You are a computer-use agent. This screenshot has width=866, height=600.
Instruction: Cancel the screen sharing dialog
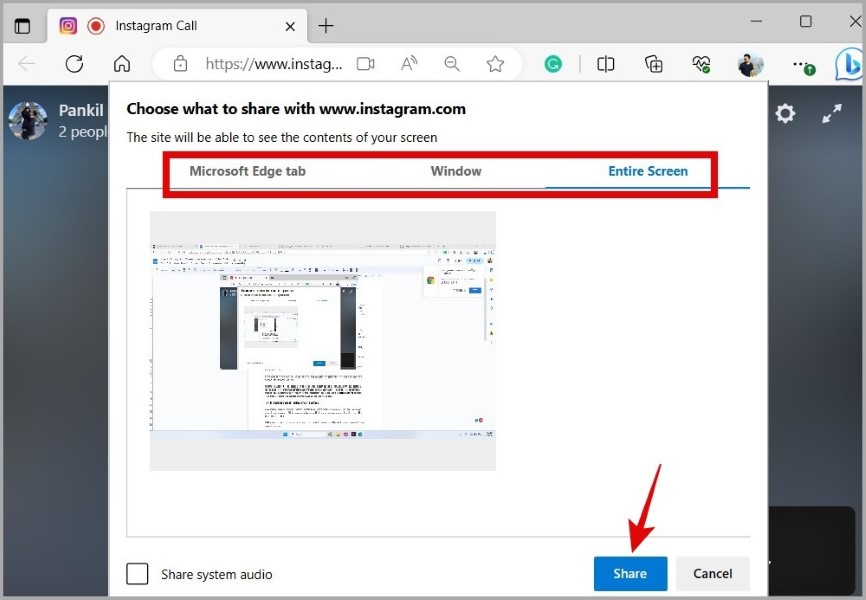712,573
